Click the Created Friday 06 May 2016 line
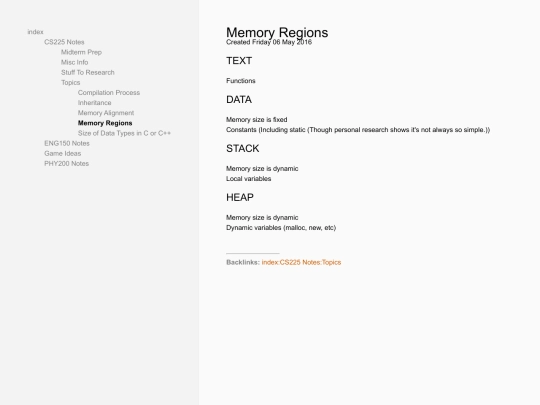The height and width of the screenshot is (405, 540). pyautogui.click(x=269, y=42)
